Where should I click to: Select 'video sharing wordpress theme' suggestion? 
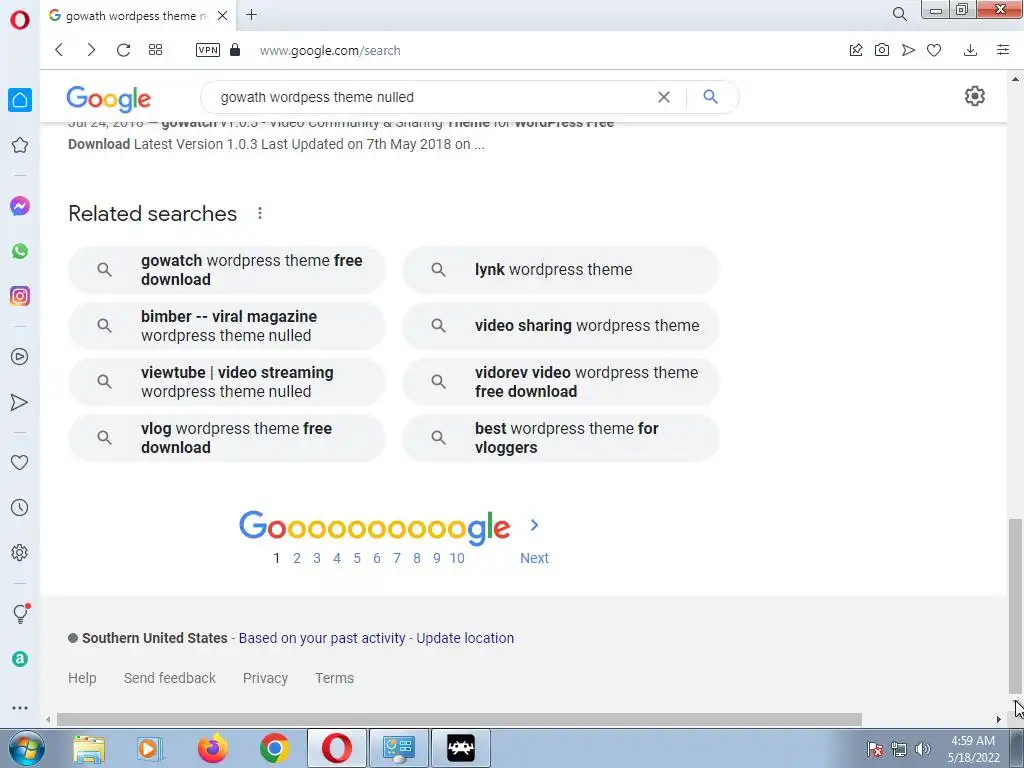point(561,326)
